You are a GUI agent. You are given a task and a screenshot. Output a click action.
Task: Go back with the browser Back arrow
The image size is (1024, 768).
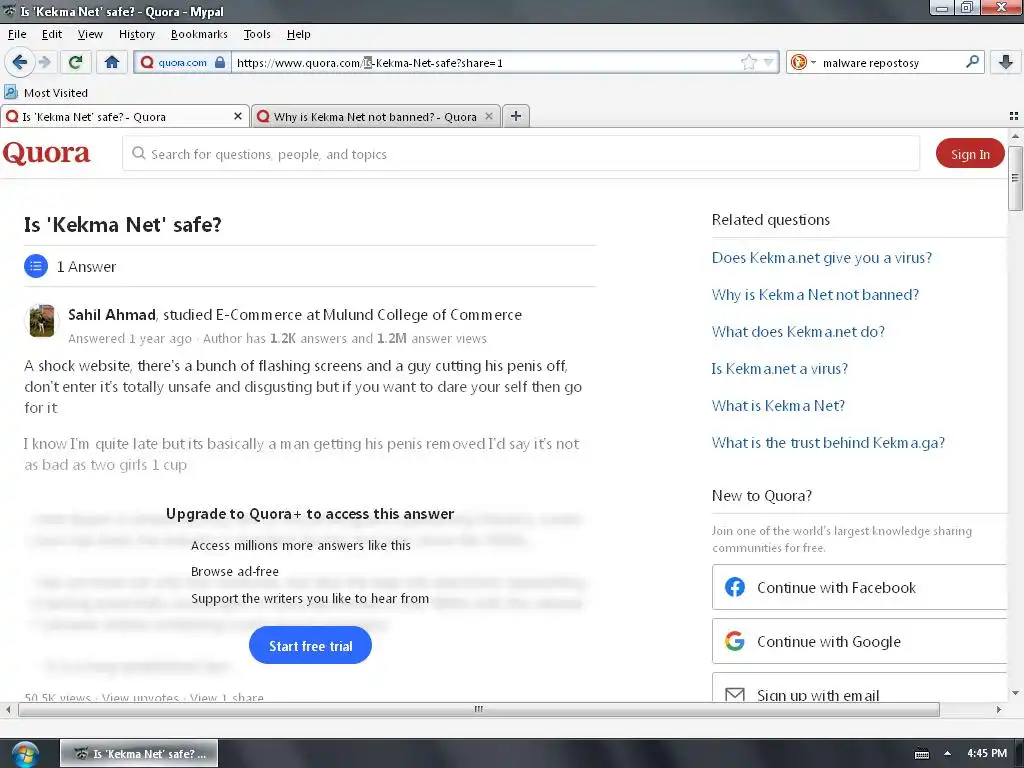19,63
